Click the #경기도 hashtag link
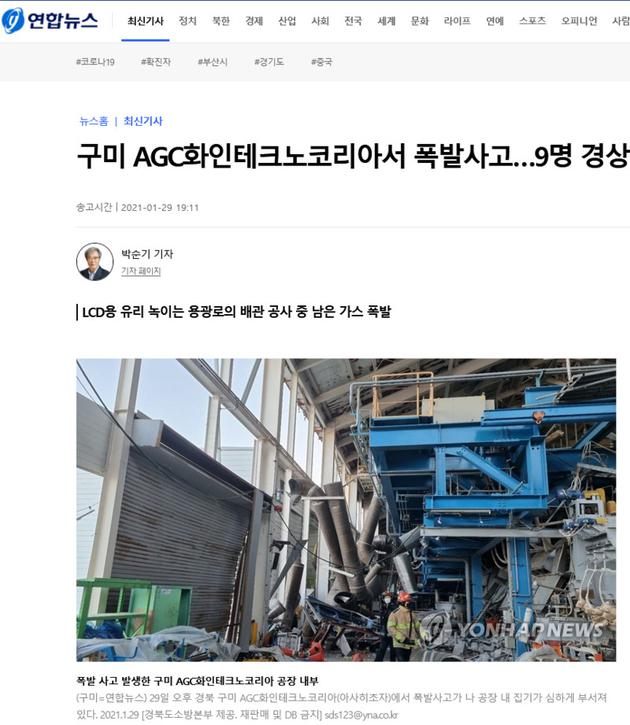 click(269, 62)
